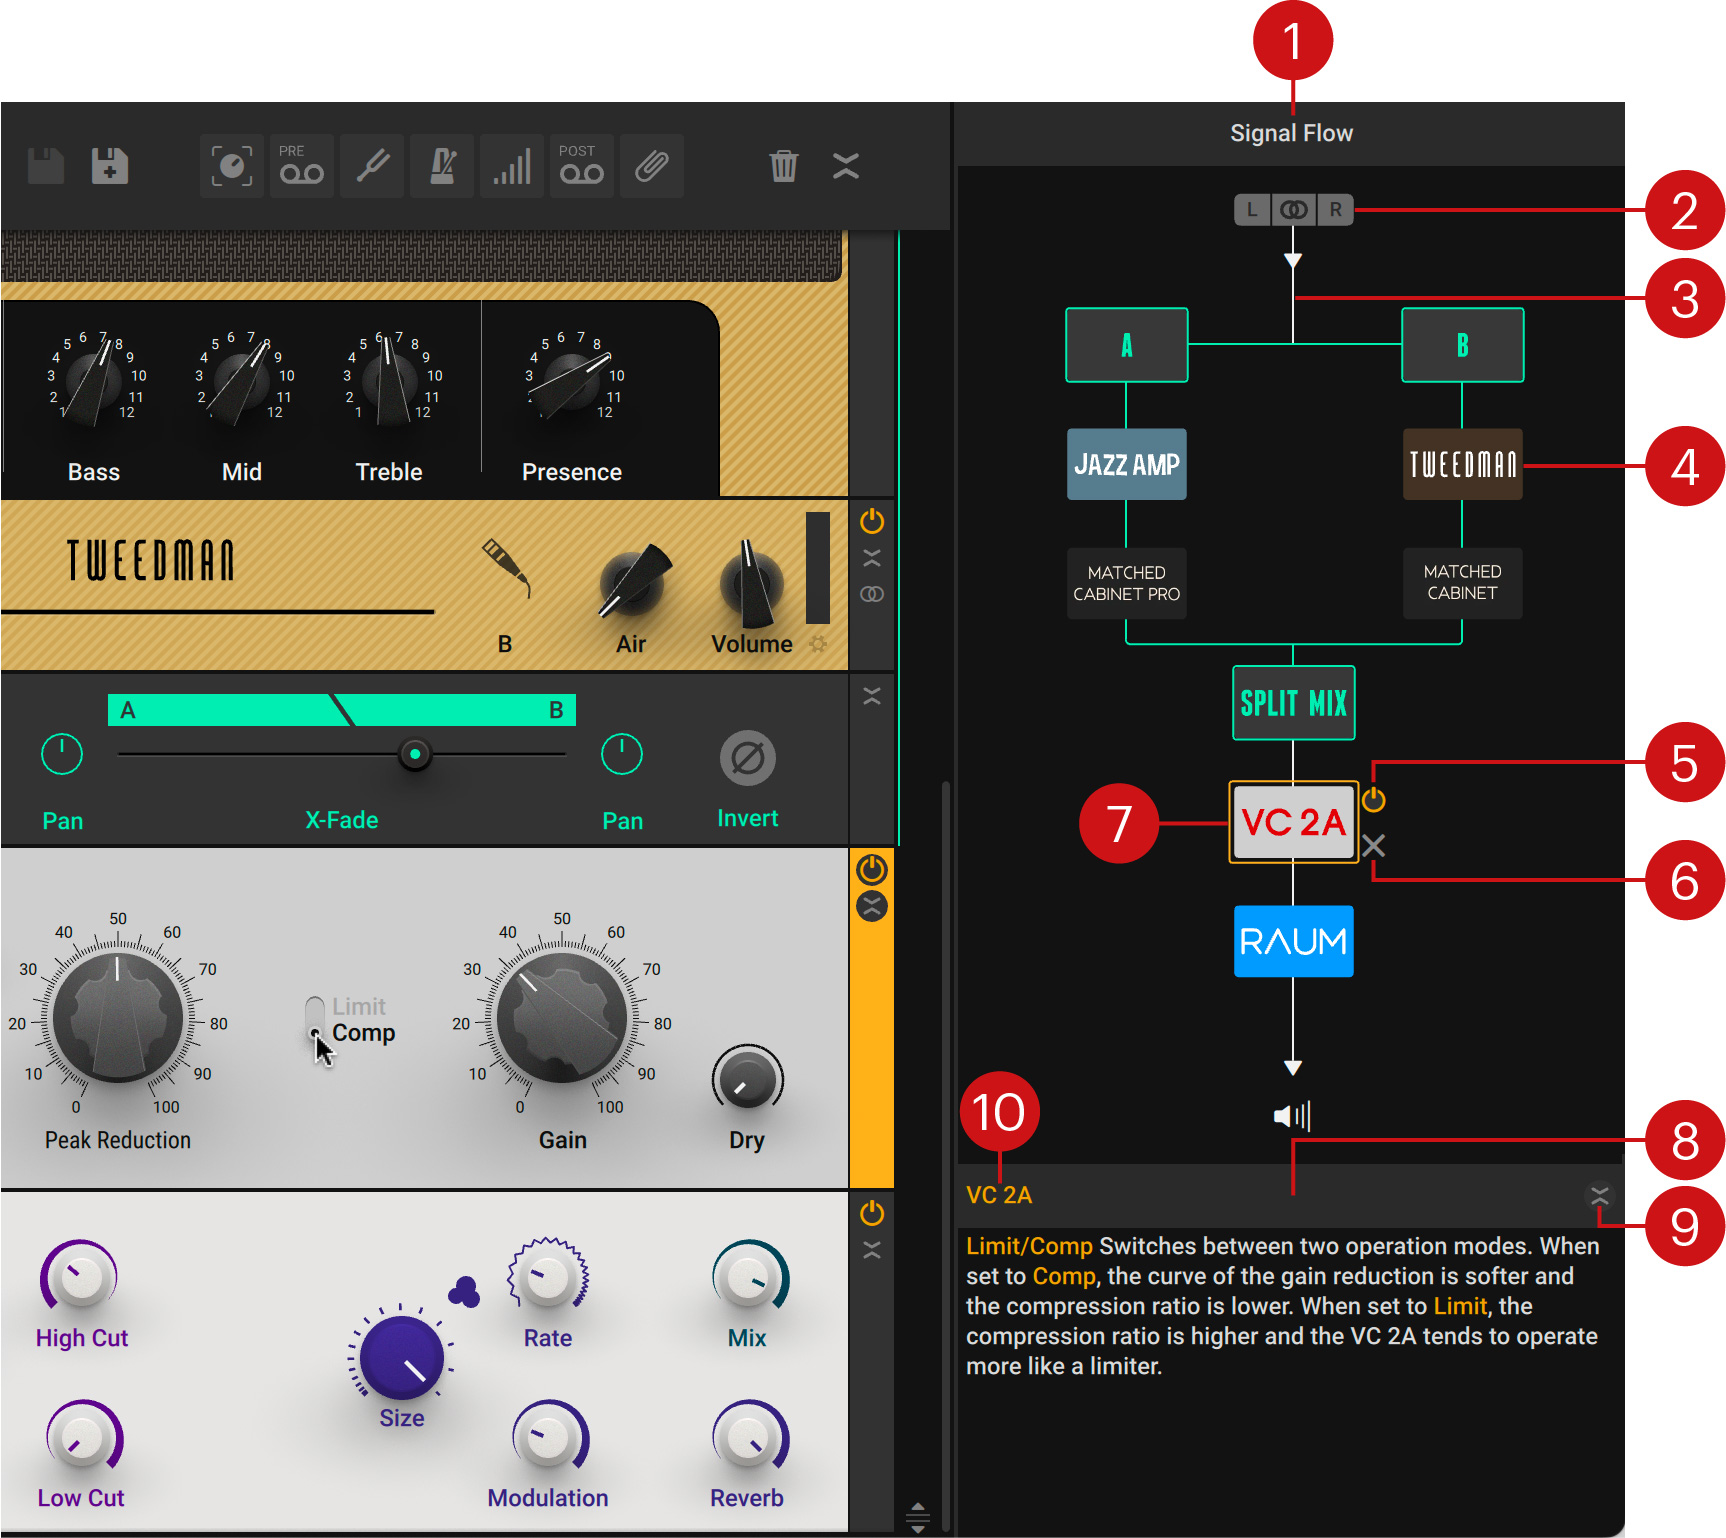The height and width of the screenshot is (1538, 1726).
Task: Click the speaker output icon in Signal Flow
Action: [x=1292, y=1116]
